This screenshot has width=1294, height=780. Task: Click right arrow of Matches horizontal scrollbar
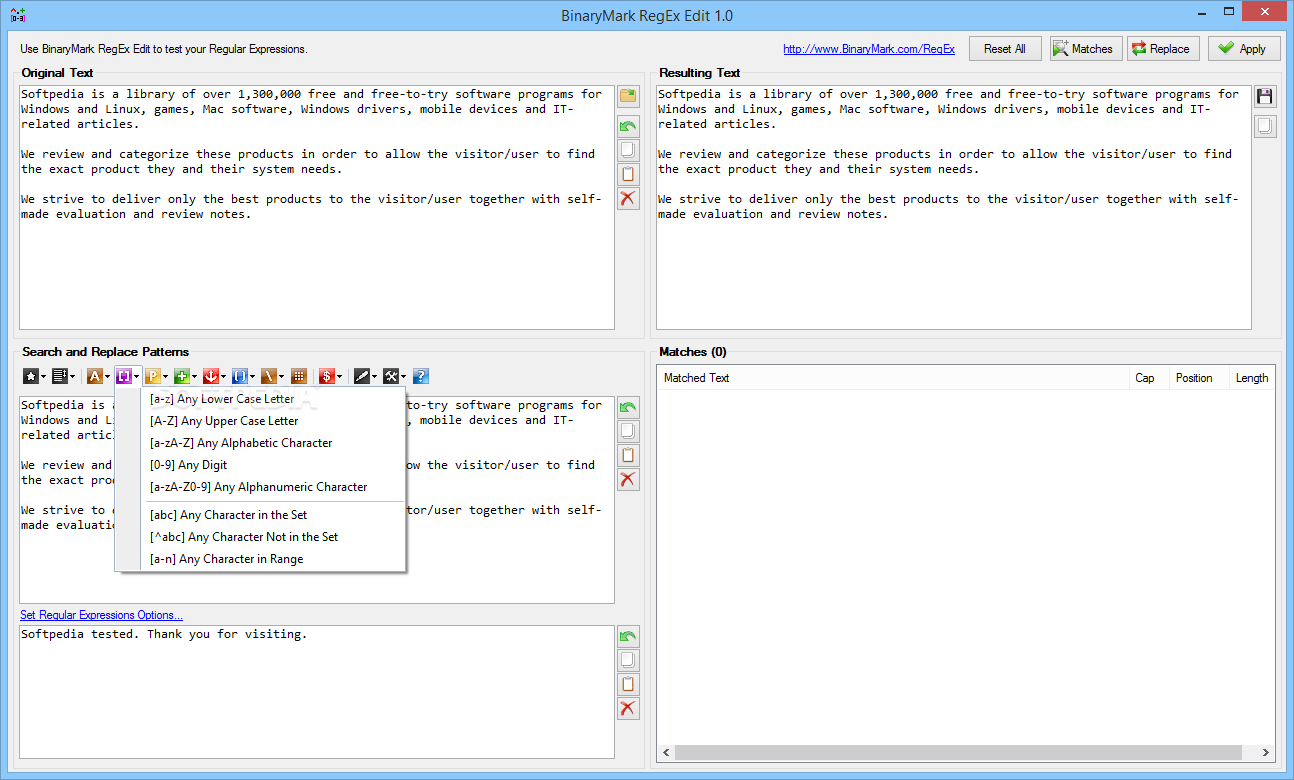(1266, 753)
